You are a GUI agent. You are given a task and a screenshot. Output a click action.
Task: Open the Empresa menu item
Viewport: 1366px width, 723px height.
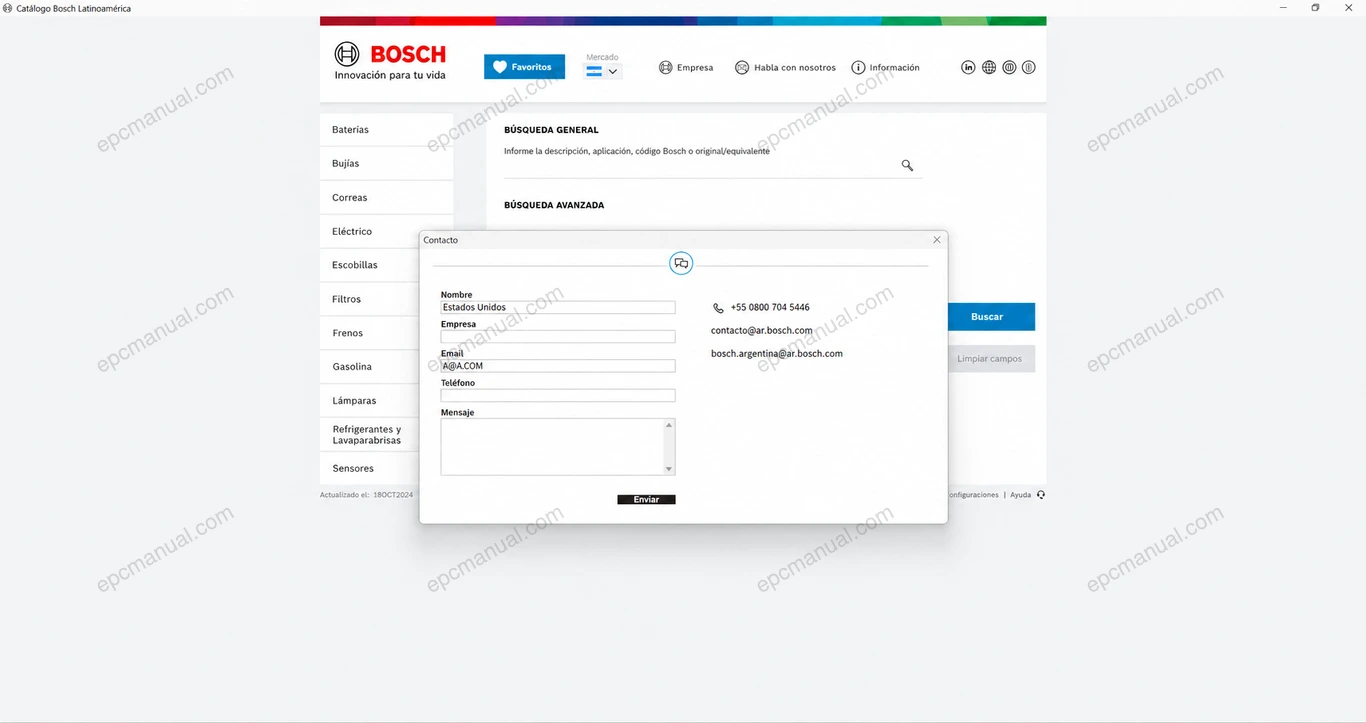[x=686, y=68]
